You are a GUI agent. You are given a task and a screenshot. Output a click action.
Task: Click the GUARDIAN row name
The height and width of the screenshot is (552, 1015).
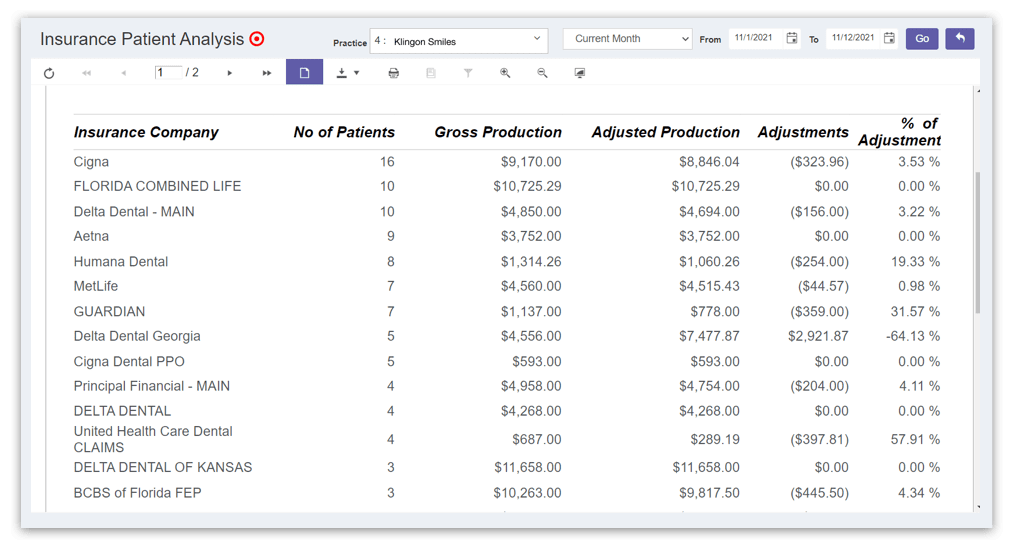point(109,311)
